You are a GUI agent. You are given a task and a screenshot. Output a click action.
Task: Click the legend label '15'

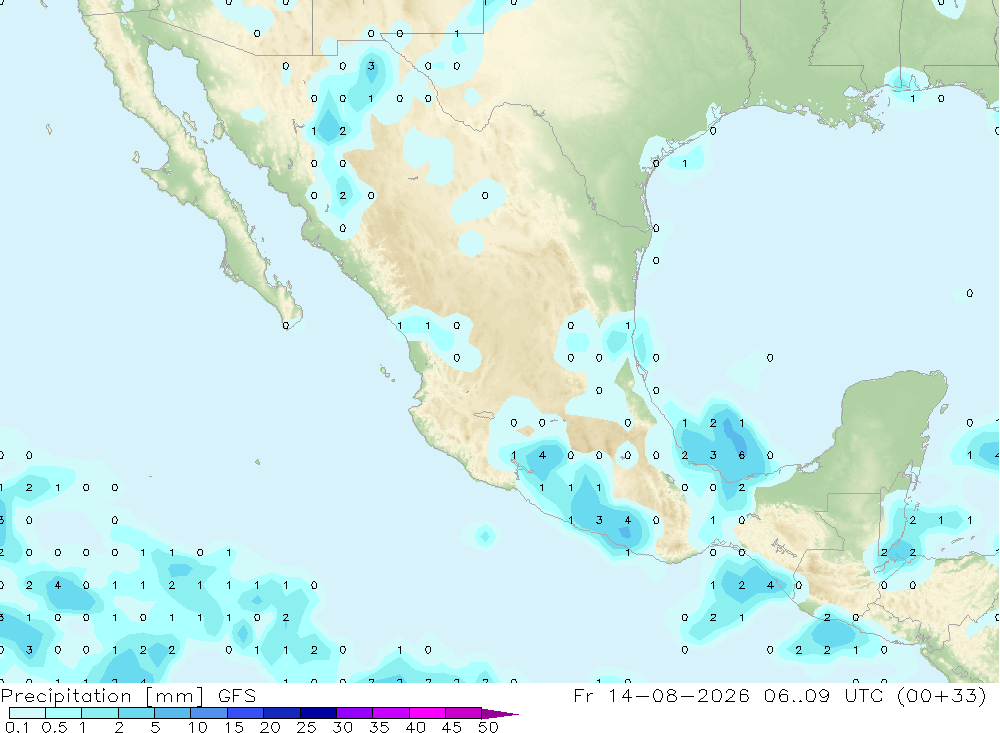click(x=234, y=727)
